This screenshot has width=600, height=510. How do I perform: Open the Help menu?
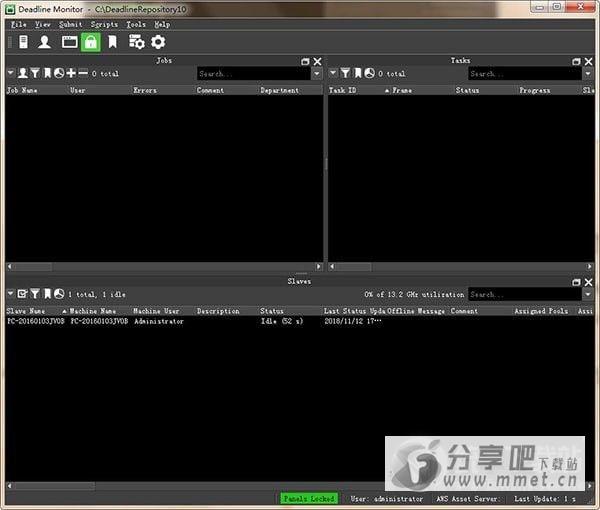[162, 24]
